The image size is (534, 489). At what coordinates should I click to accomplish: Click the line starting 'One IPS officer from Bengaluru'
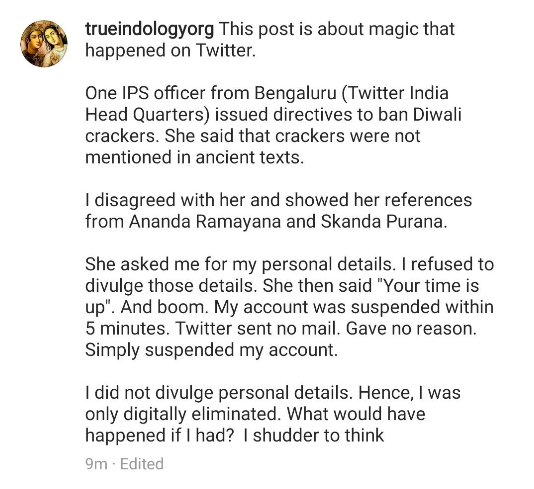point(267,93)
